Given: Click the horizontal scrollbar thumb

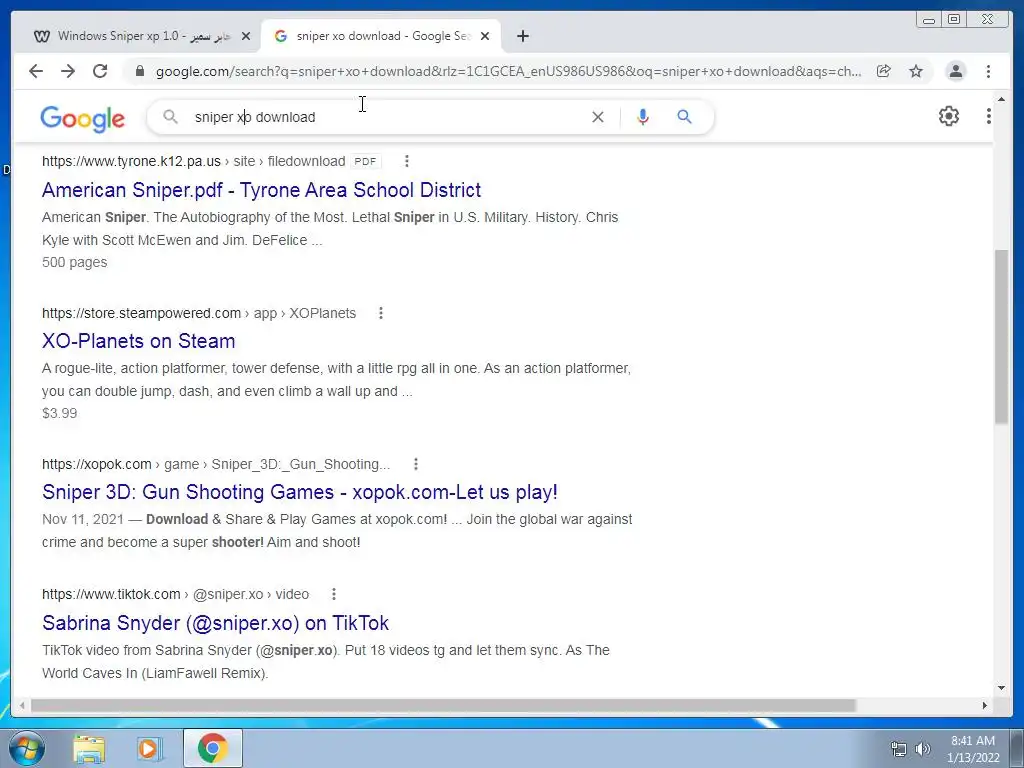Looking at the screenshot, I should click(443, 705).
